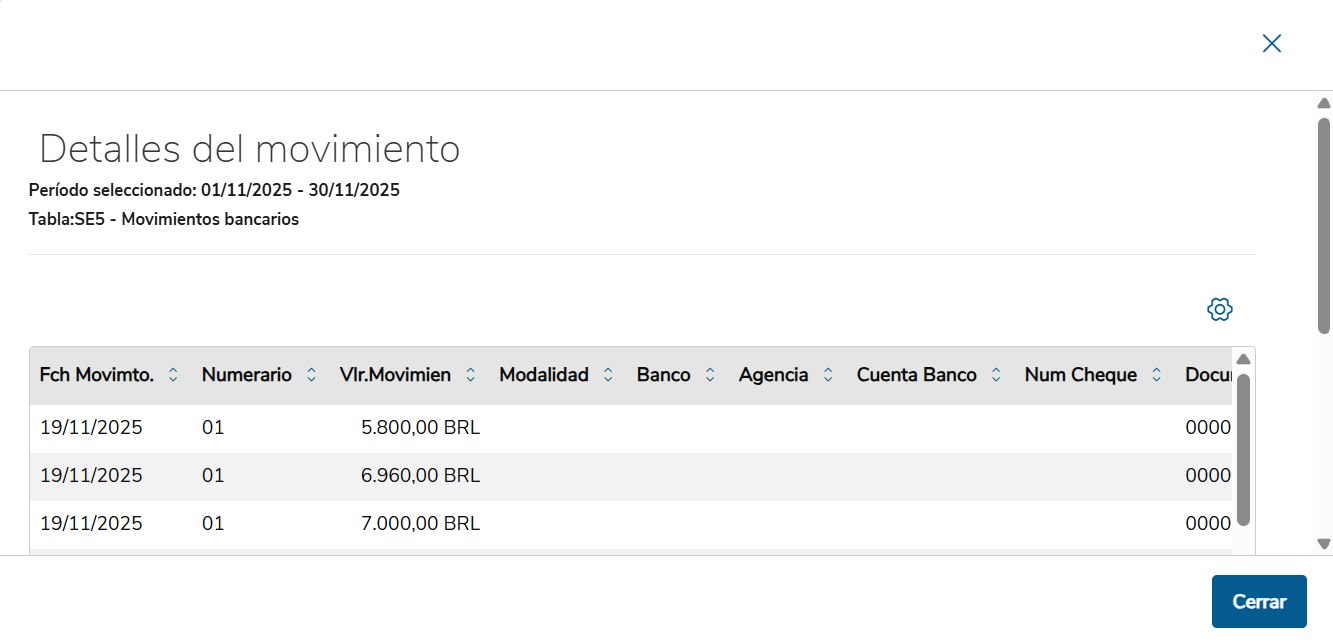Sort by Banco column arrows

point(710,375)
